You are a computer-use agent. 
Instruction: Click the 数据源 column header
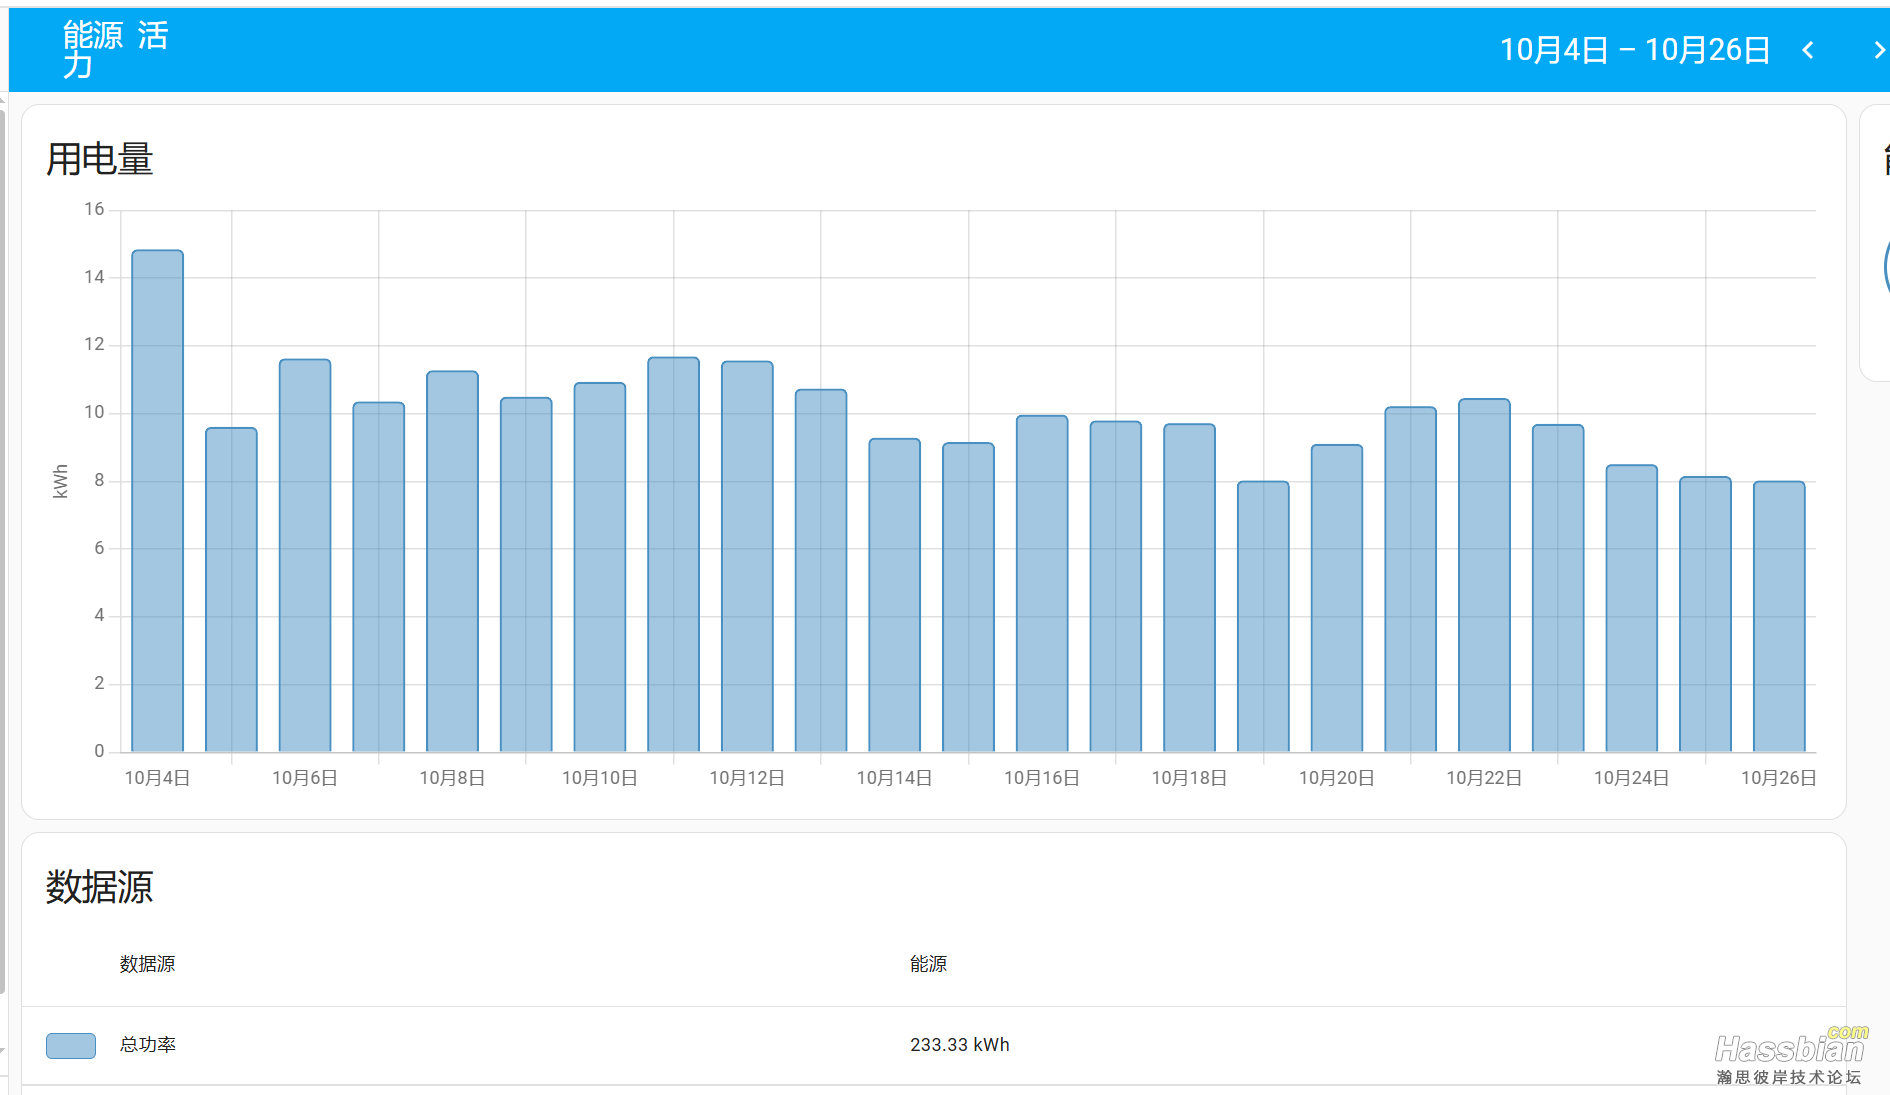point(147,964)
